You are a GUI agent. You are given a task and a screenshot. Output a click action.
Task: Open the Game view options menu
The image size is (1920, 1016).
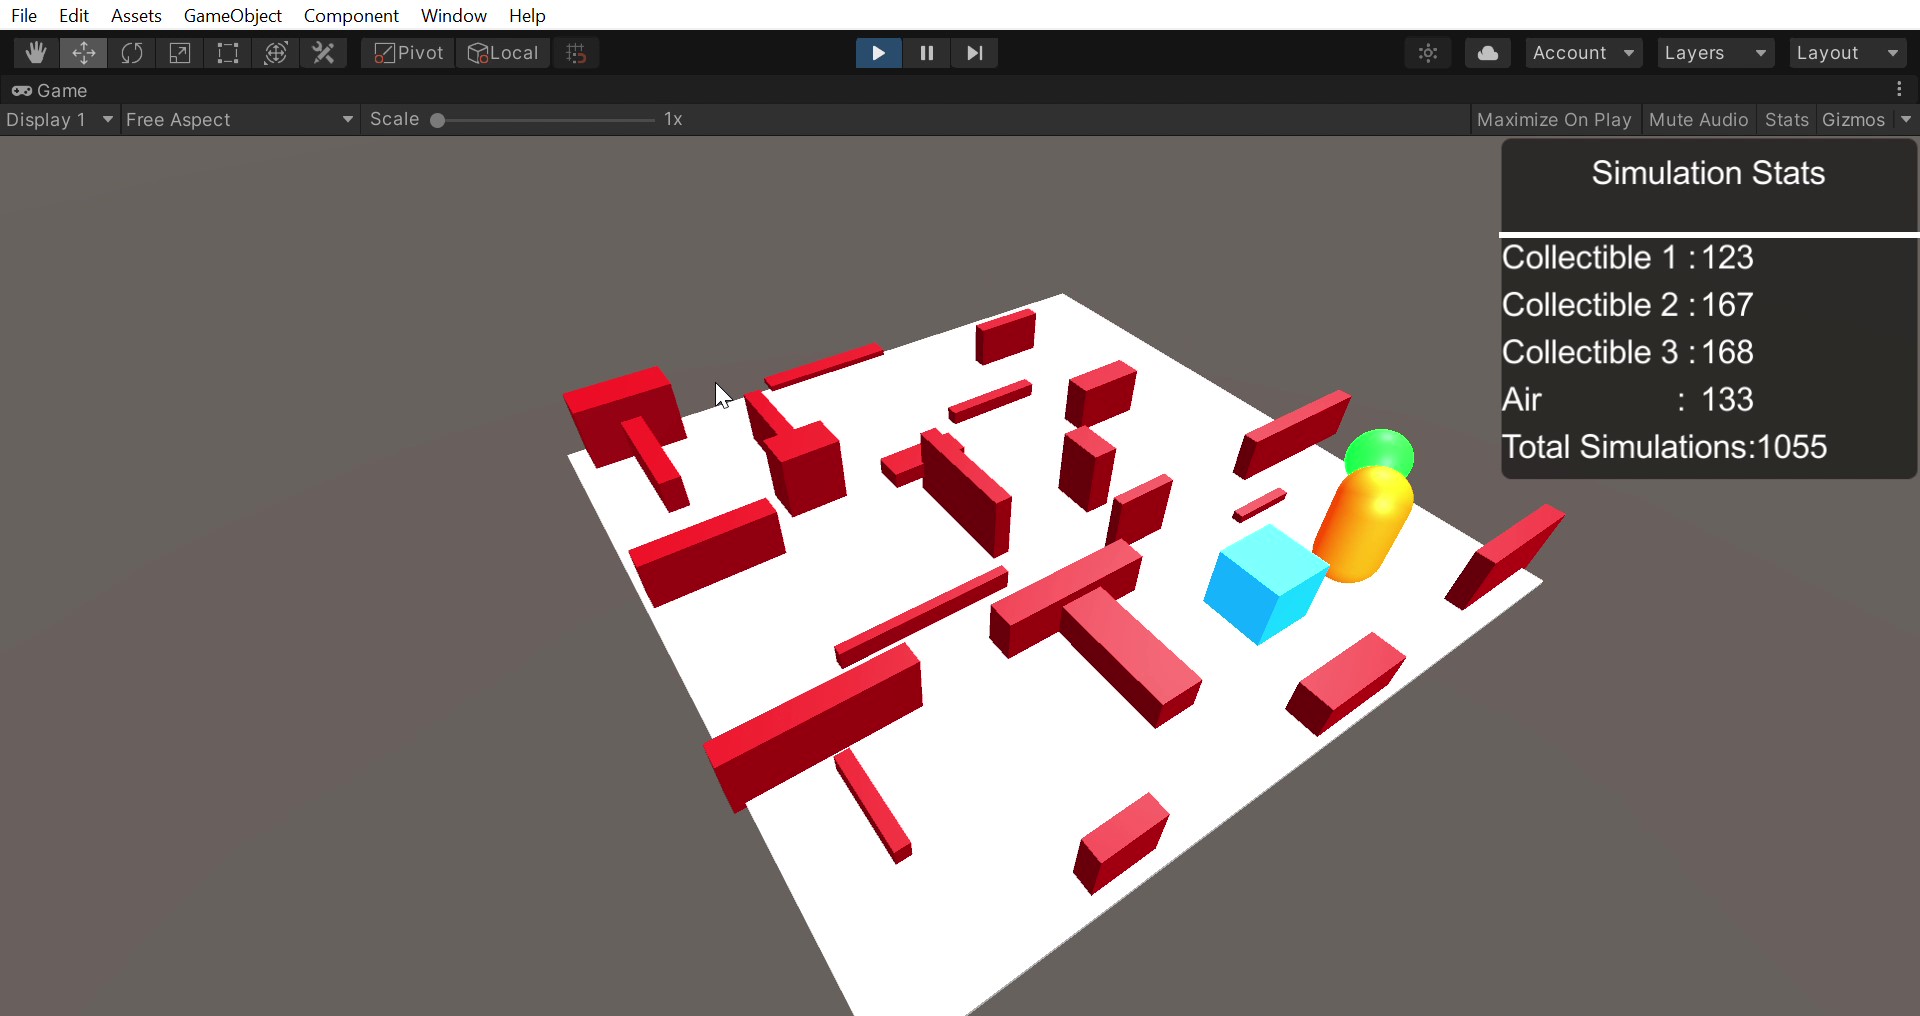coord(1899,89)
